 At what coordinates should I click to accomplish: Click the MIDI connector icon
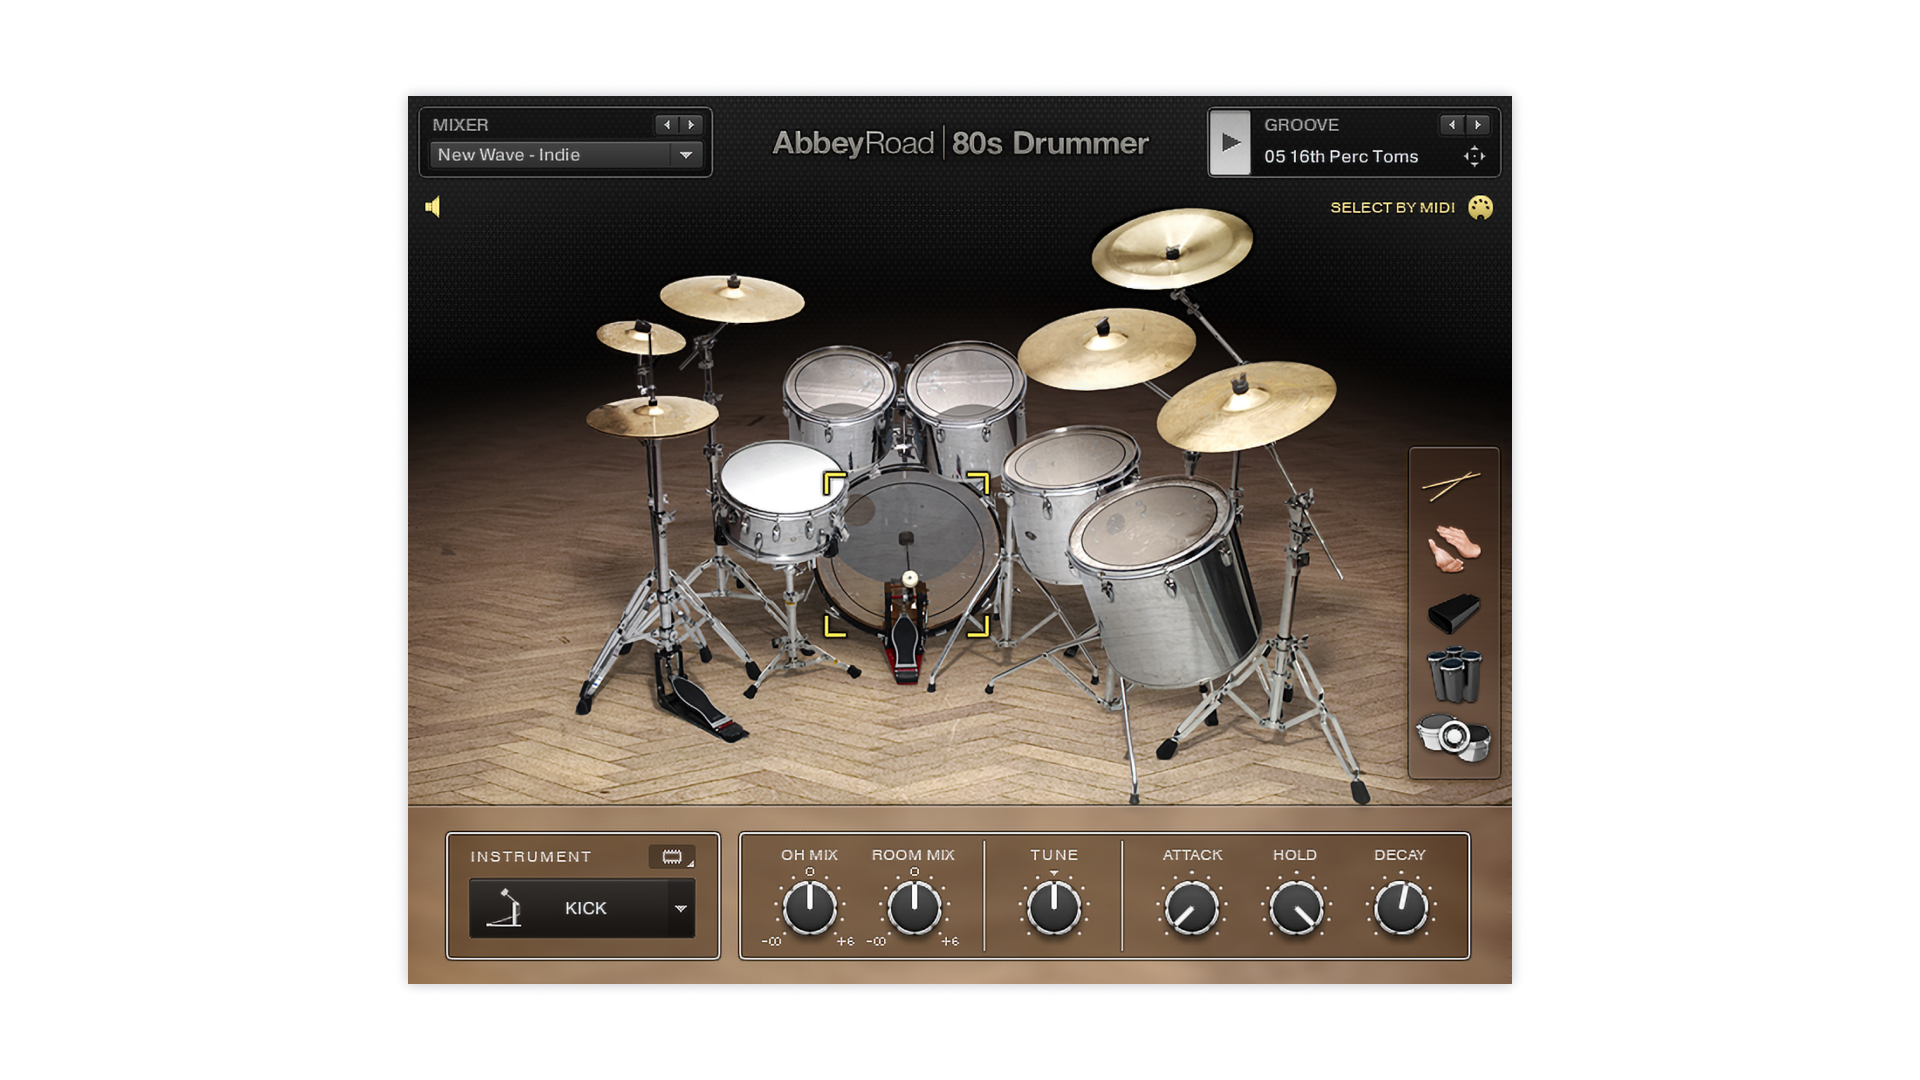coord(1480,207)
